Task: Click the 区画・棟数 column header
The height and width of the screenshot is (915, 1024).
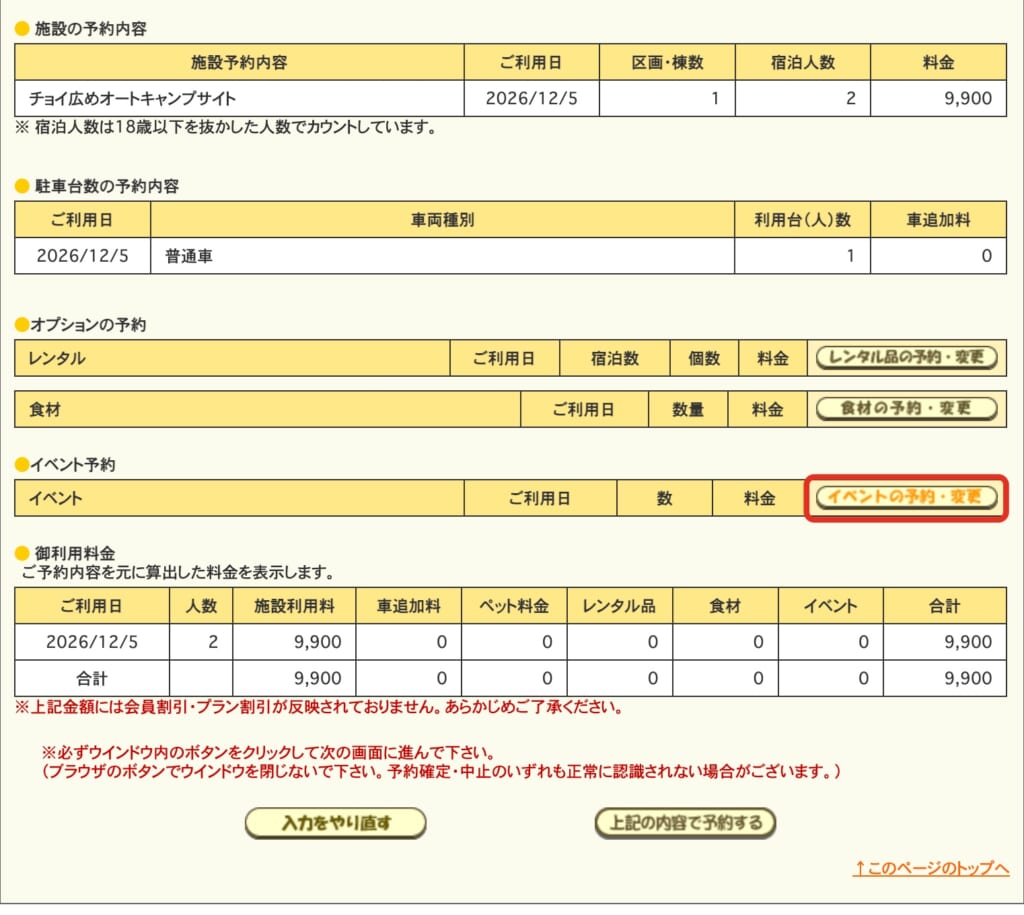Action: click(x=667, y=63)
